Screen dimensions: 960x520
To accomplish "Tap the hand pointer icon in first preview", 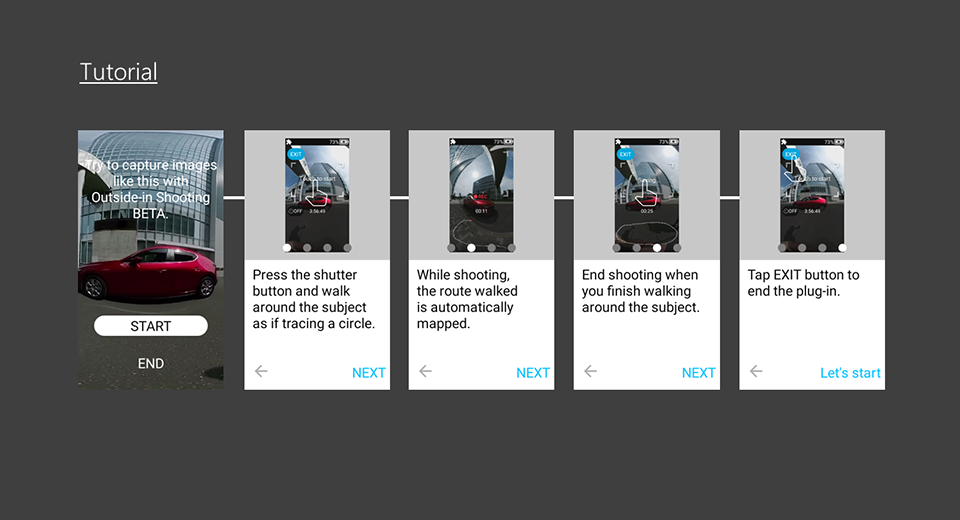I will [x=317, y=193].
